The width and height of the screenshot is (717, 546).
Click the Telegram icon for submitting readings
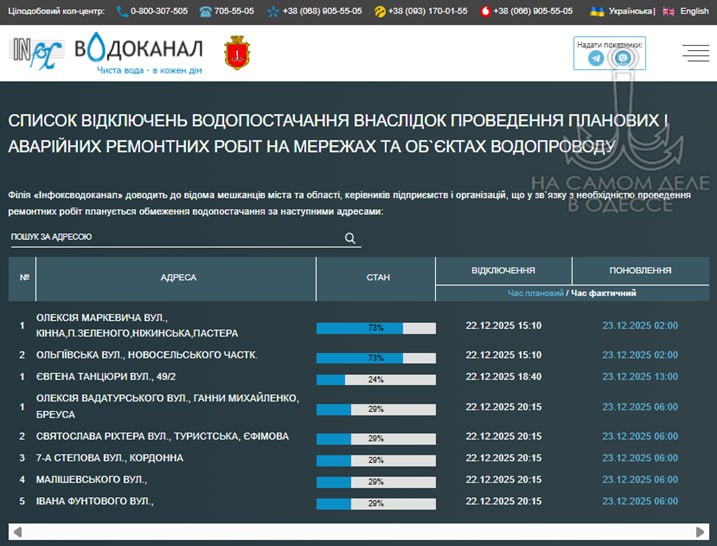(x=596, y=58)
